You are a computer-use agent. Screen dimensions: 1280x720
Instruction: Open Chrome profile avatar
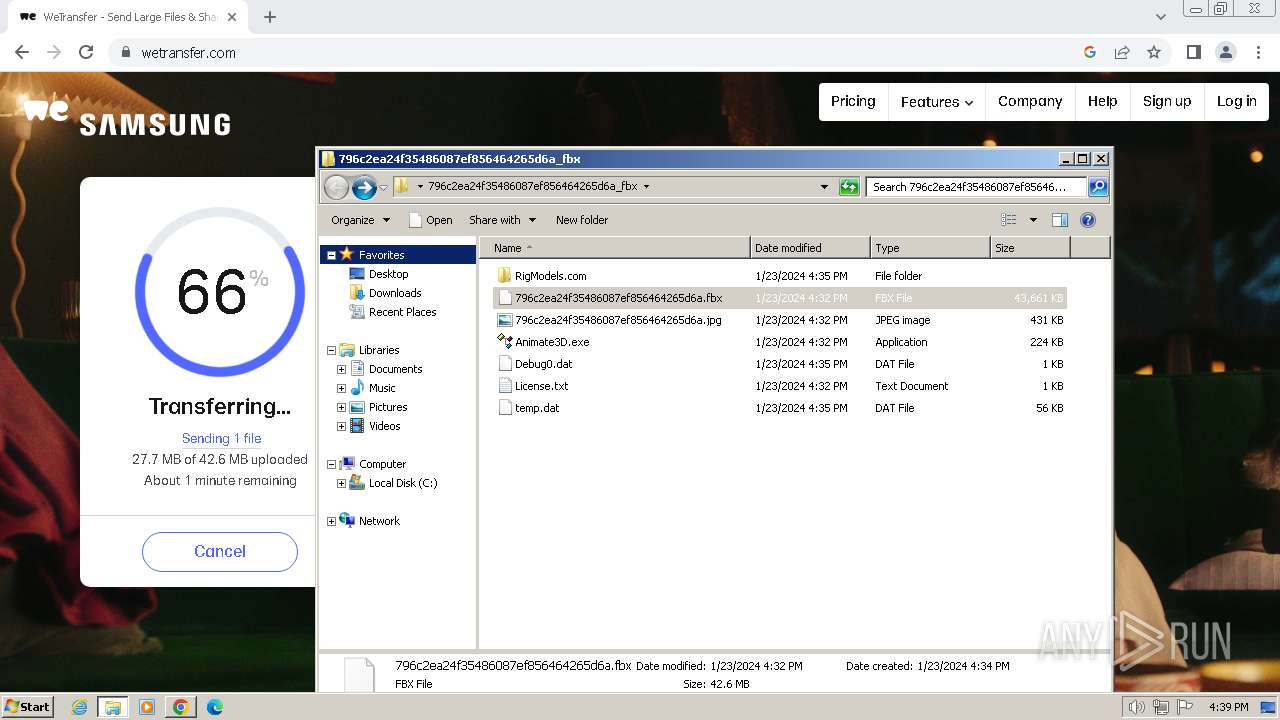1225,52
